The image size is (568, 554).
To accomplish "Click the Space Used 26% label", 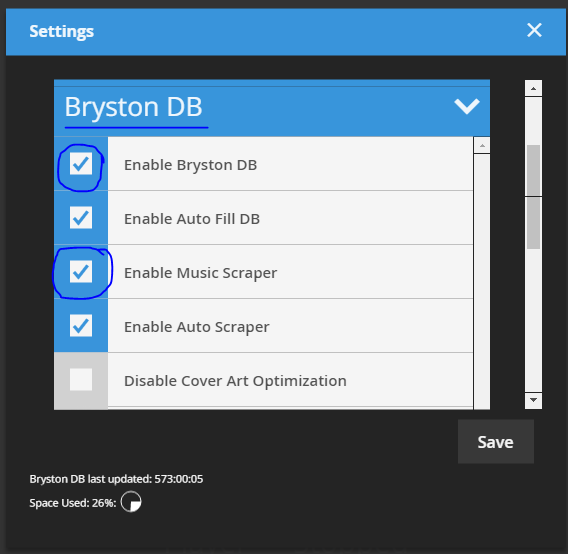I will coord(73,503).
